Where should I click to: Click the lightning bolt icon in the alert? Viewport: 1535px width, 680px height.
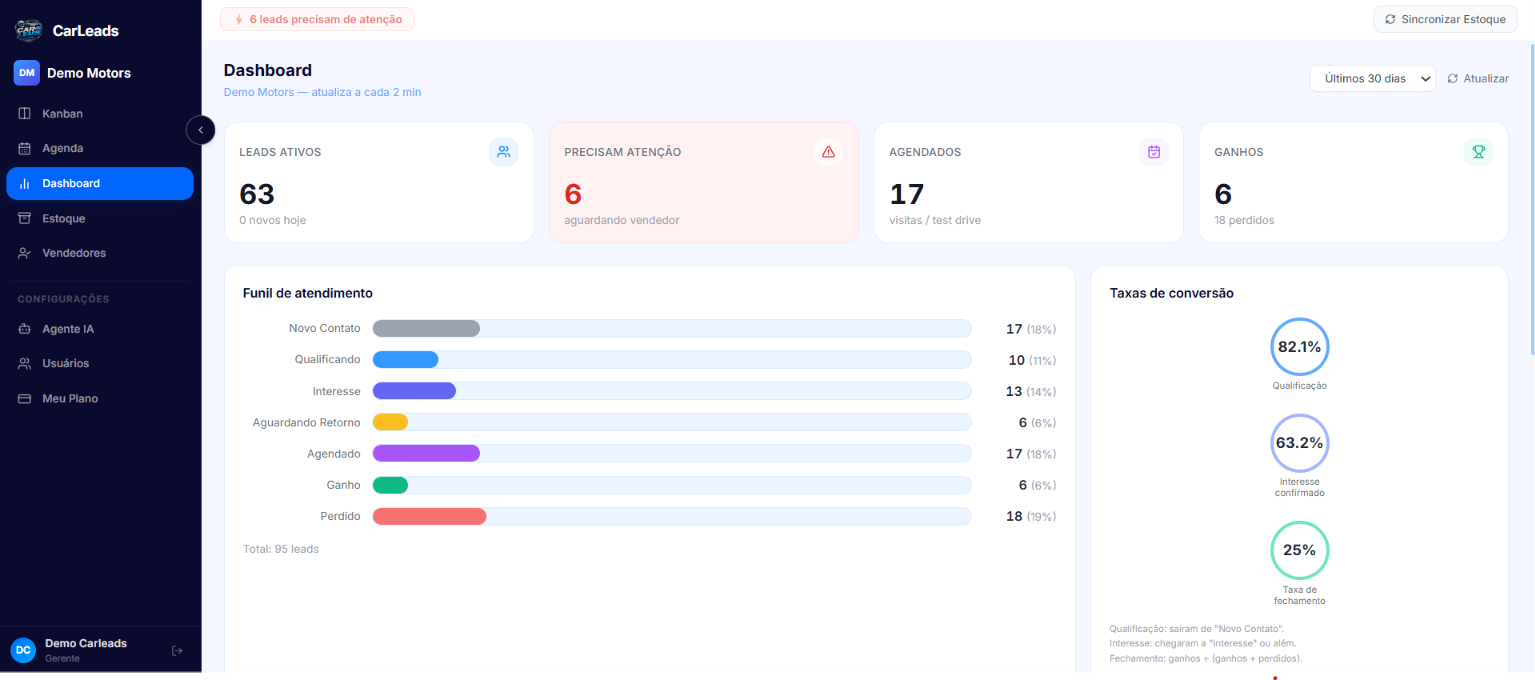point(238,19)
